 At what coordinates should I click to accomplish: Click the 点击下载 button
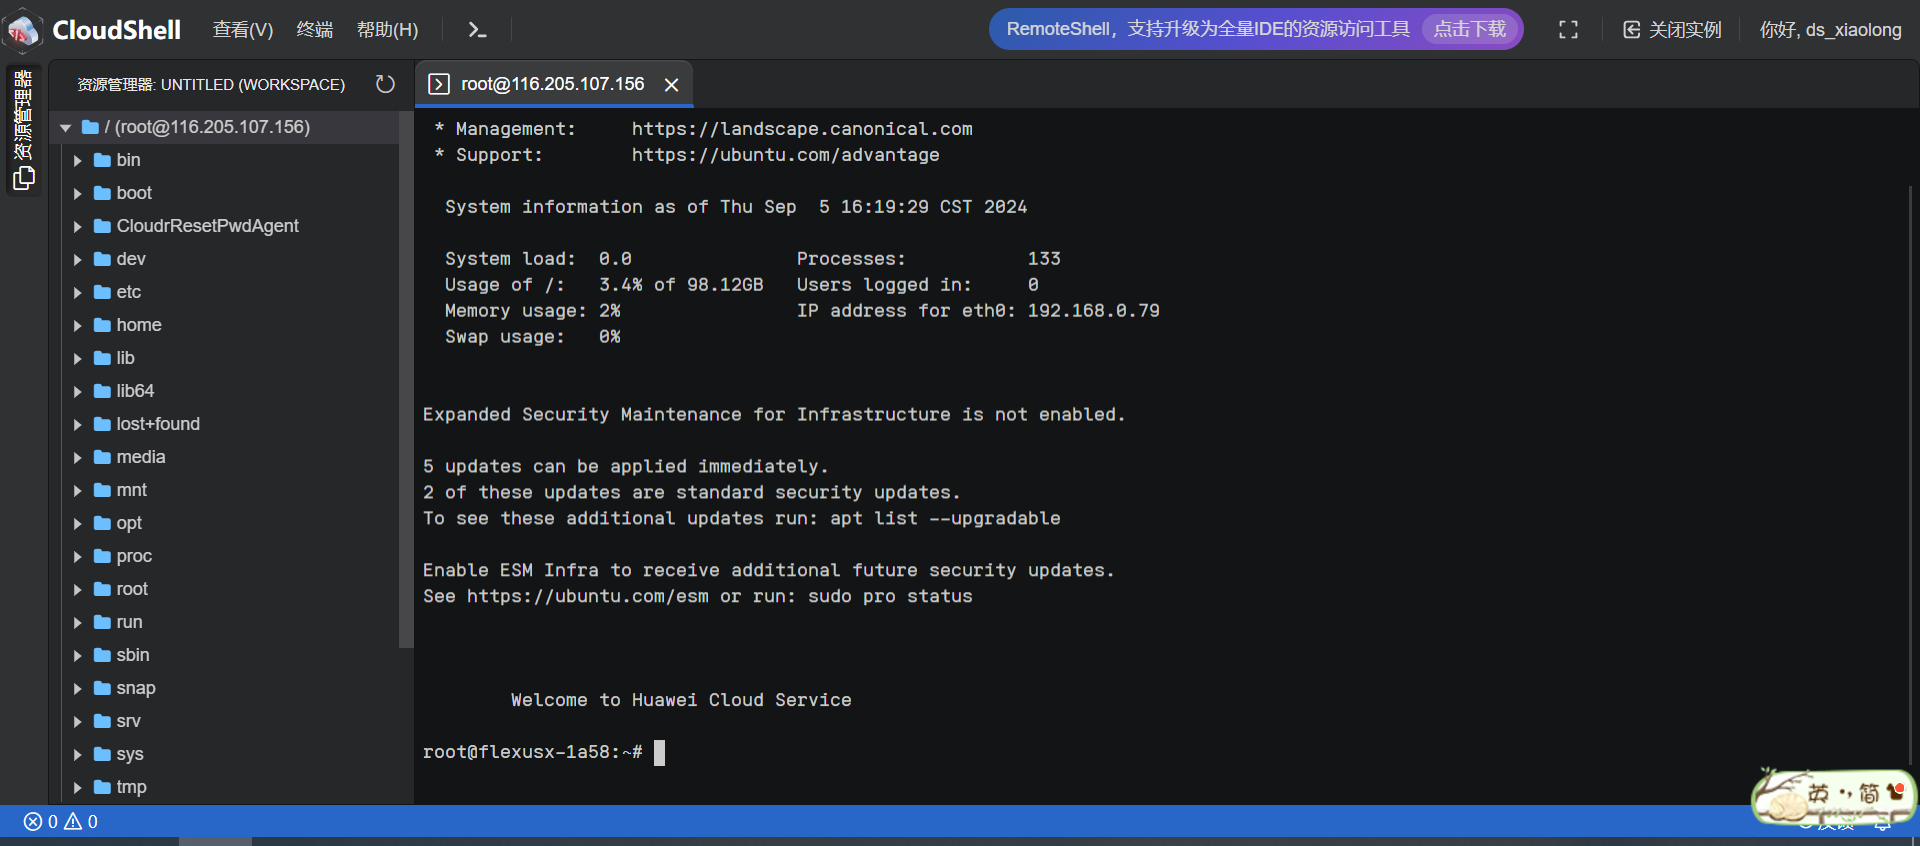(1469, 29)
